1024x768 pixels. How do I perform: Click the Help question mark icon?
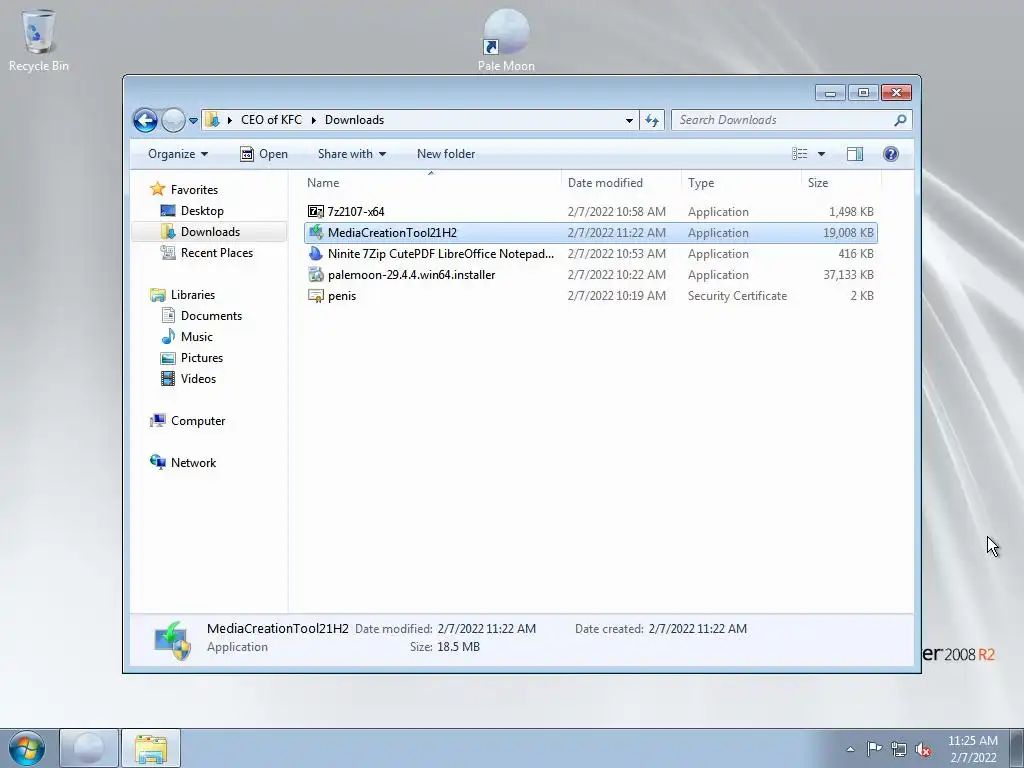click(891, 154)
